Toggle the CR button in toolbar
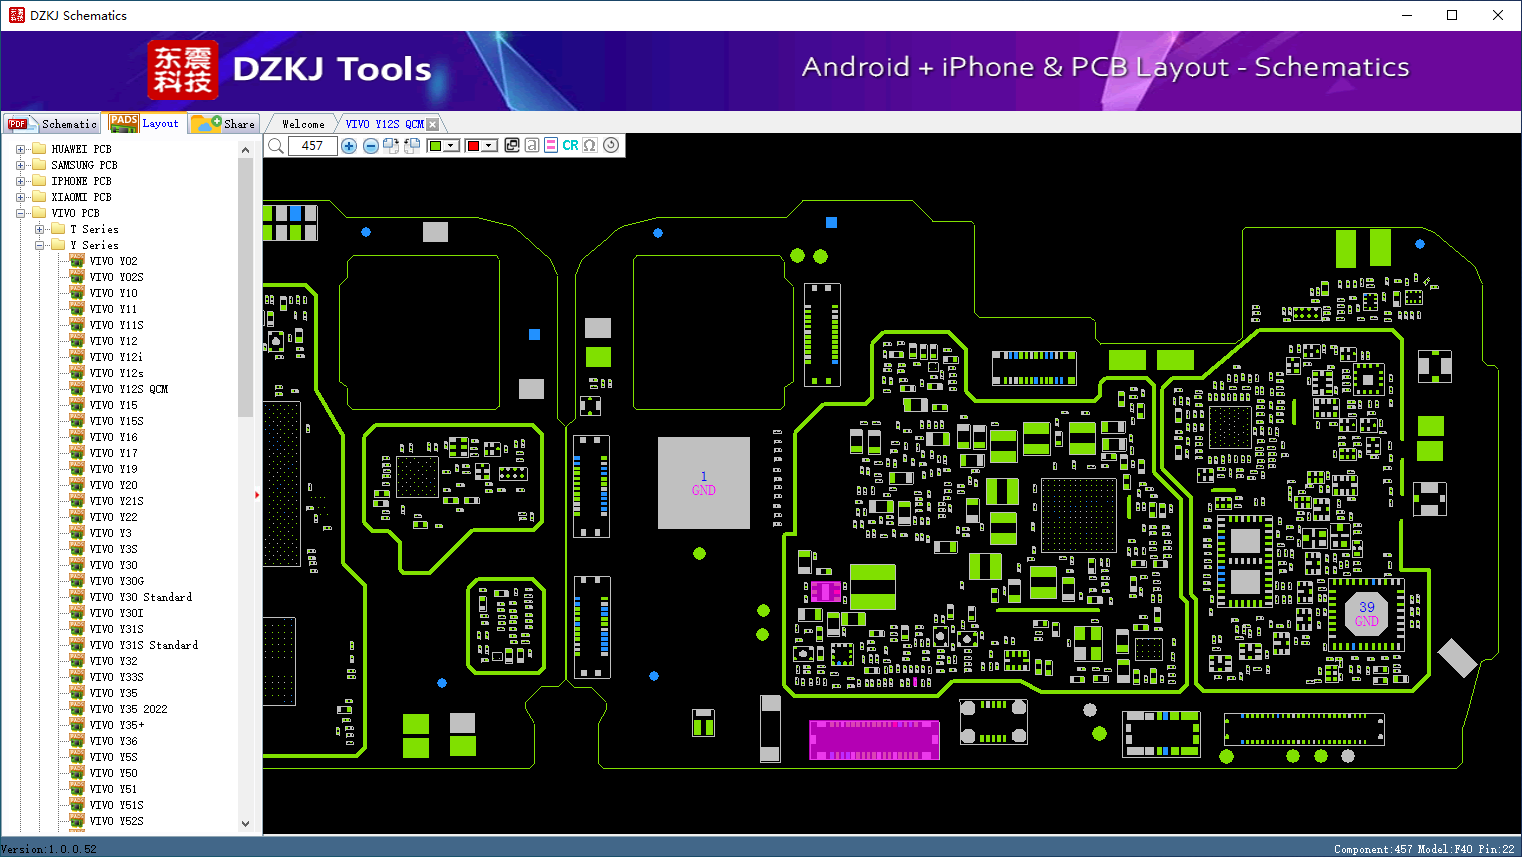 [x=570, y=145]
